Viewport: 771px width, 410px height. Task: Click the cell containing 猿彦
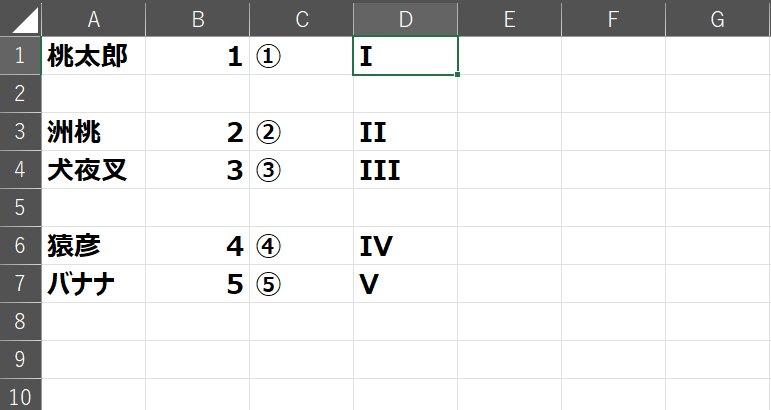coord(93,246)
